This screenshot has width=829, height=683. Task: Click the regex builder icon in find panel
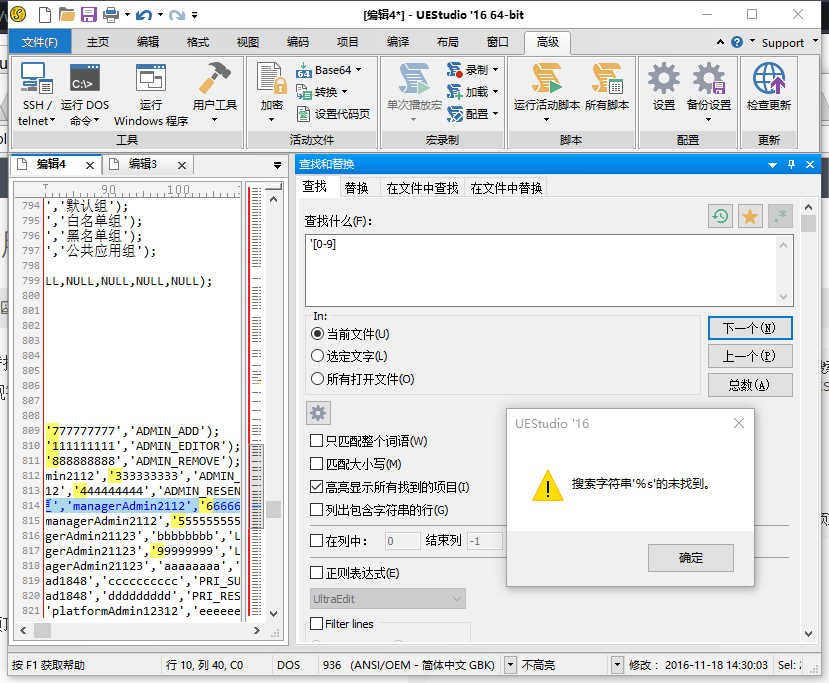[780, 216]
